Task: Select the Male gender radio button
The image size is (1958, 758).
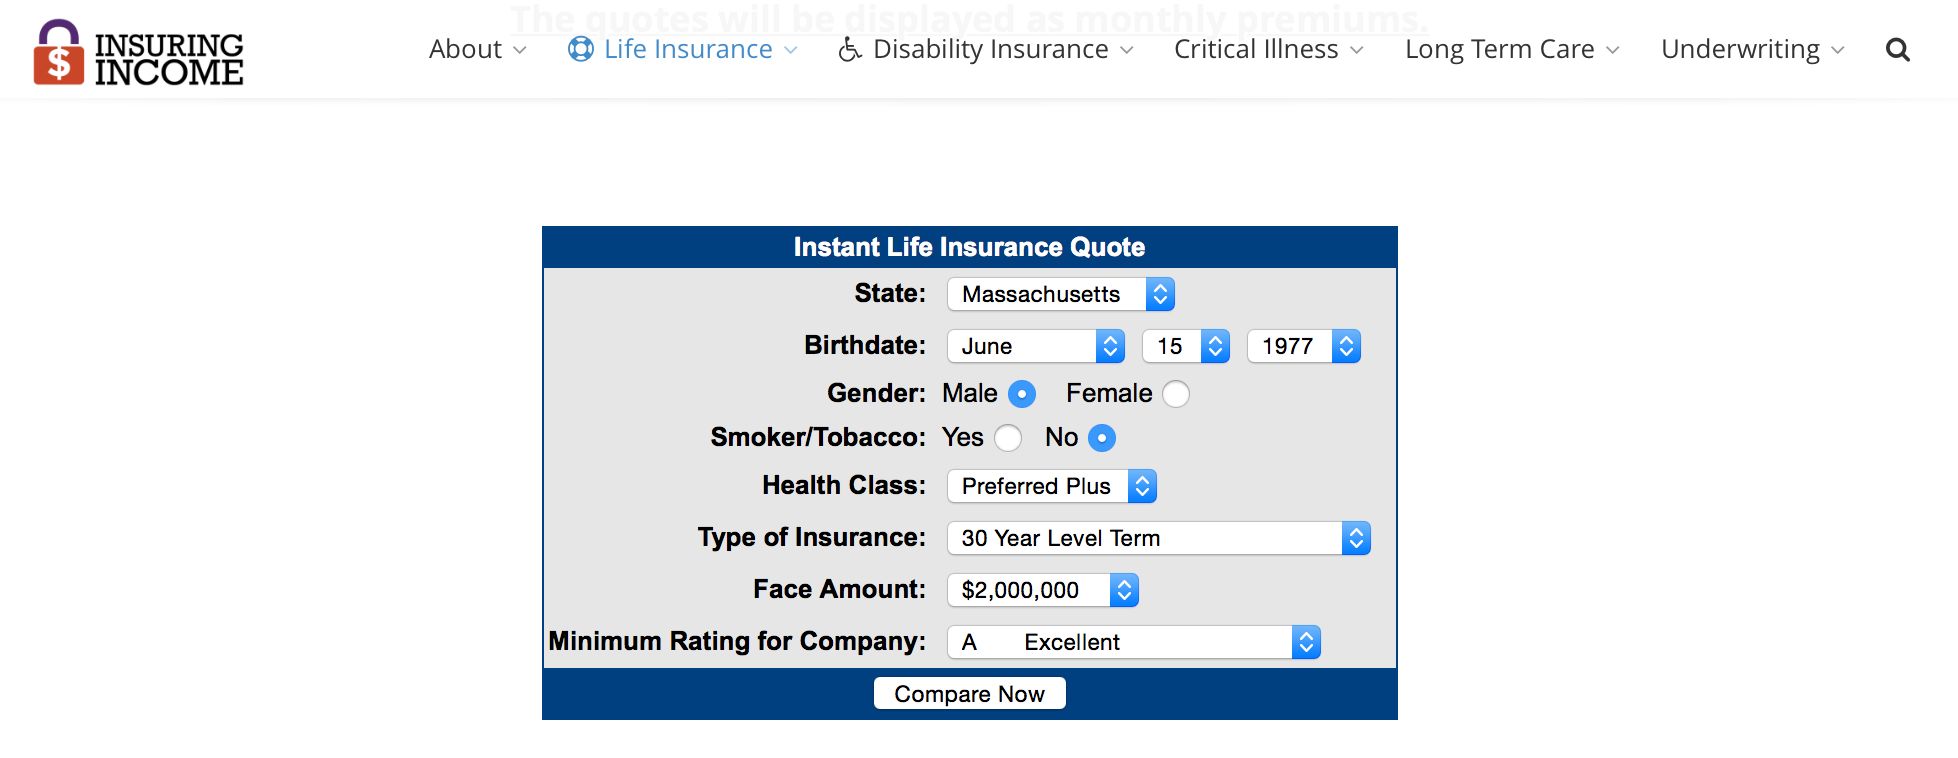Action: [x=1021, y=394]
